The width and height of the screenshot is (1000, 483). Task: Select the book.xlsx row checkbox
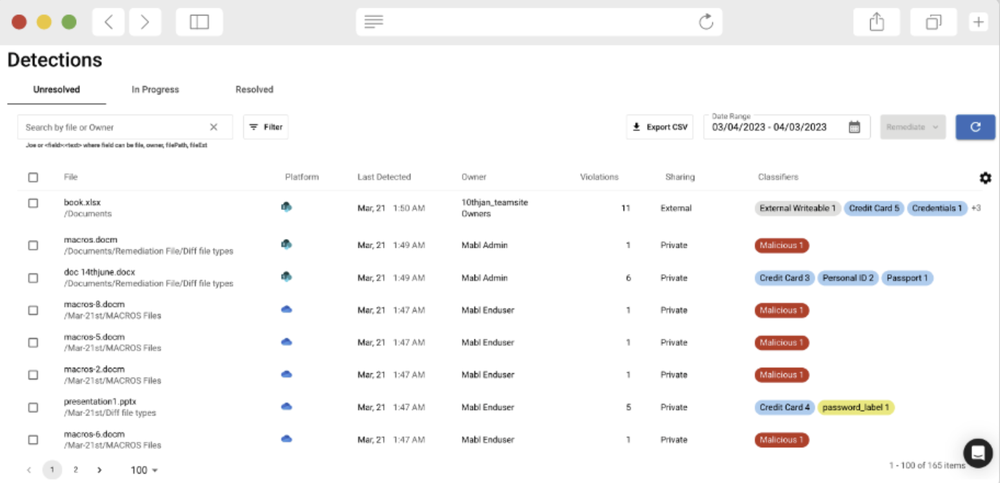pos(33,204)
